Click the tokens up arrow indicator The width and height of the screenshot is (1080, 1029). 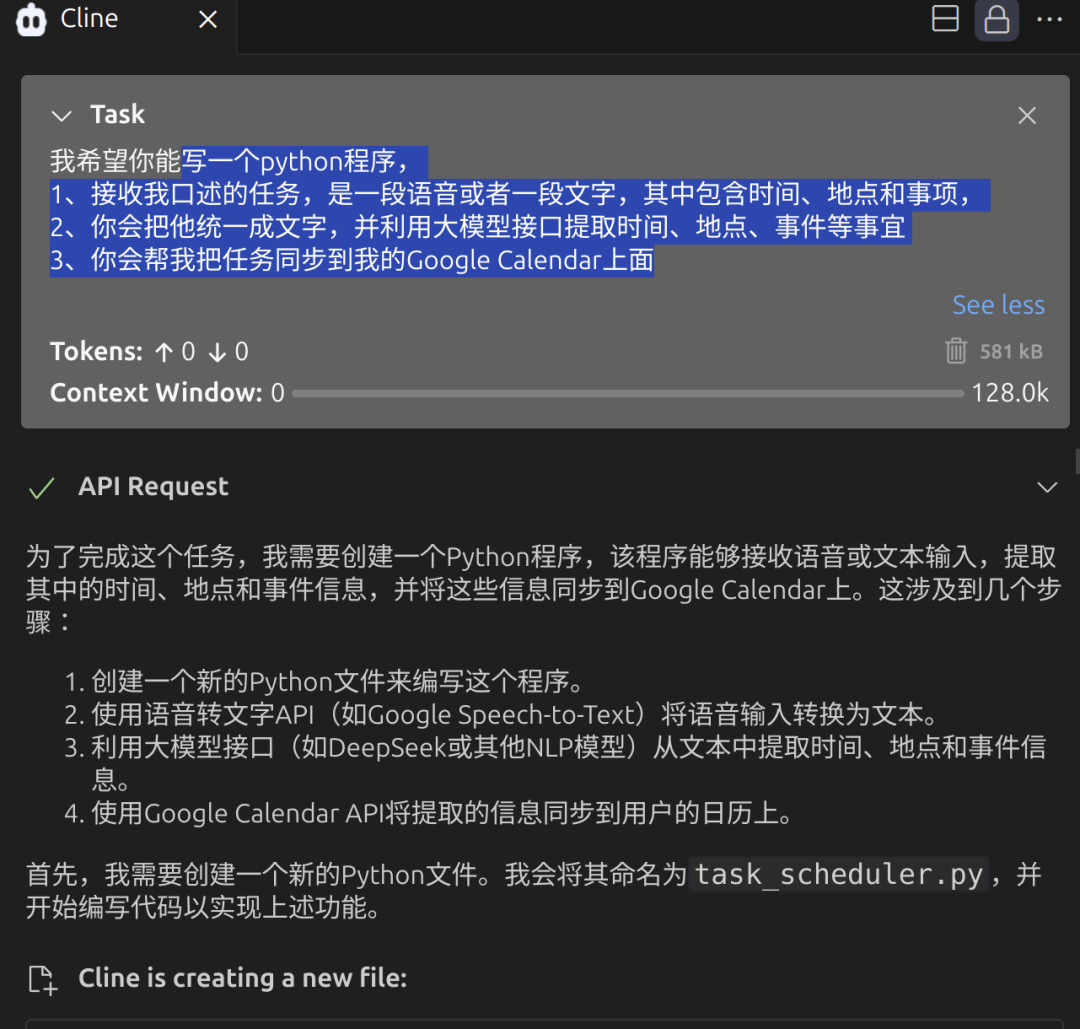tap(164, 352)
